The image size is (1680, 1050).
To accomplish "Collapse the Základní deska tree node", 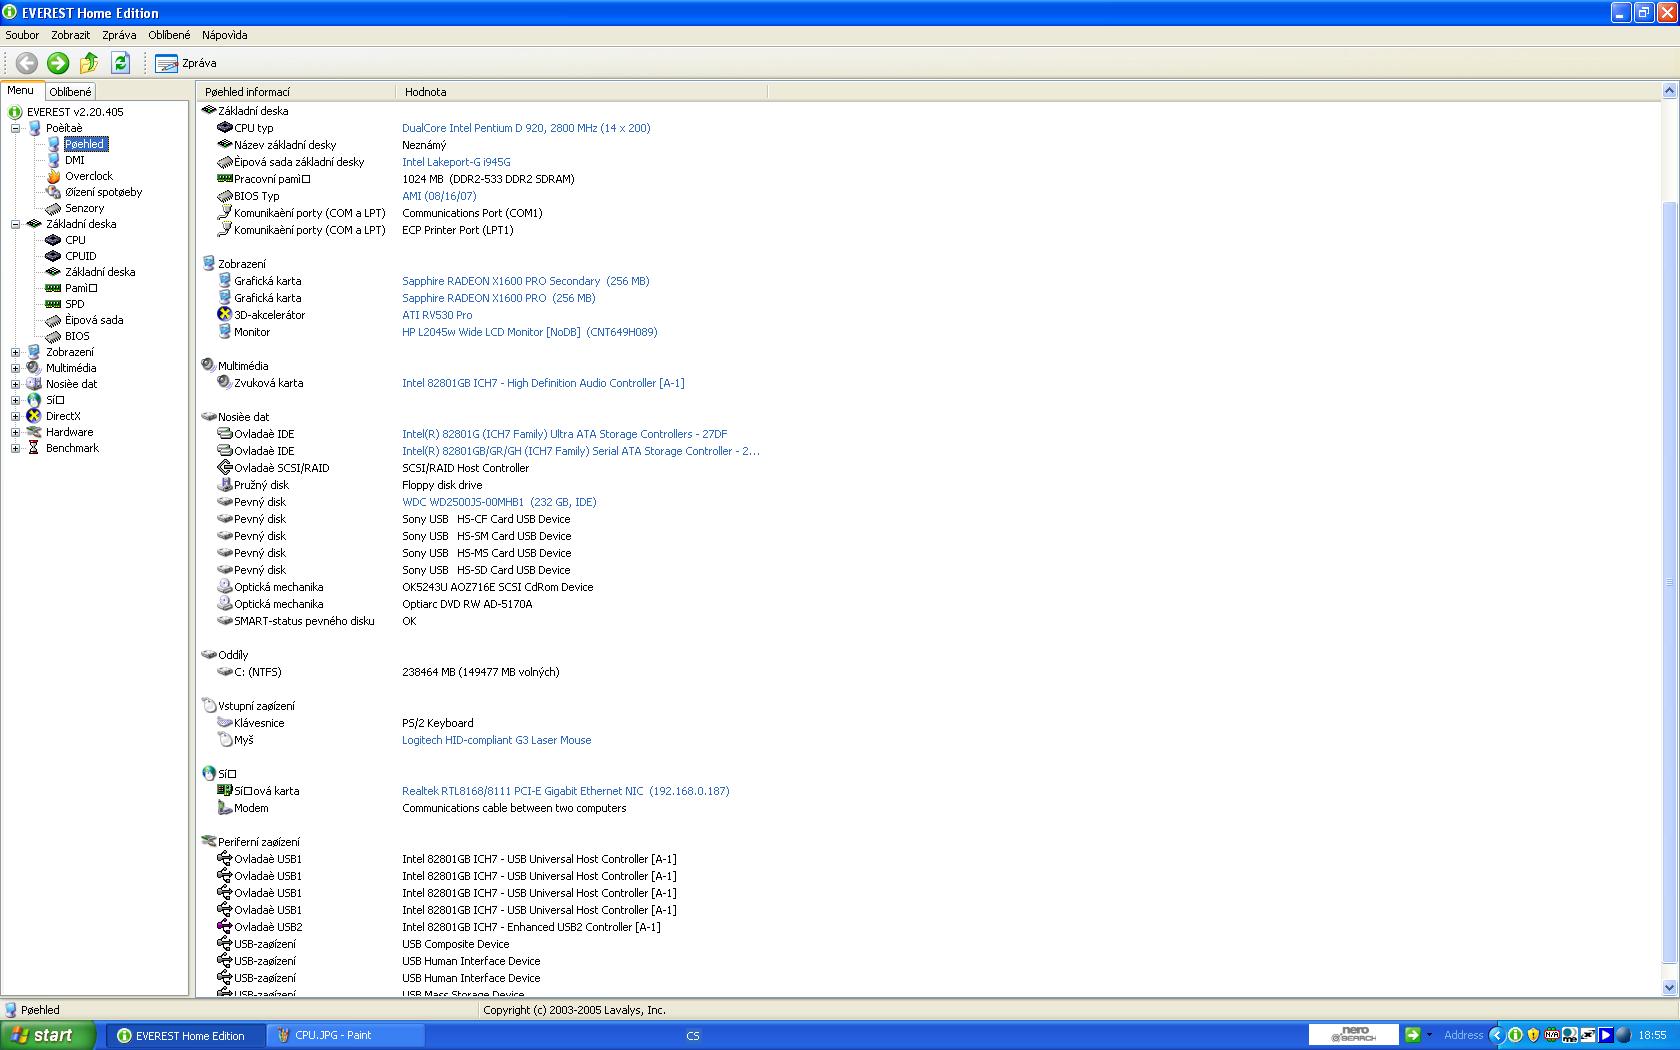I will pyautogui.click(x=16, y=224).
